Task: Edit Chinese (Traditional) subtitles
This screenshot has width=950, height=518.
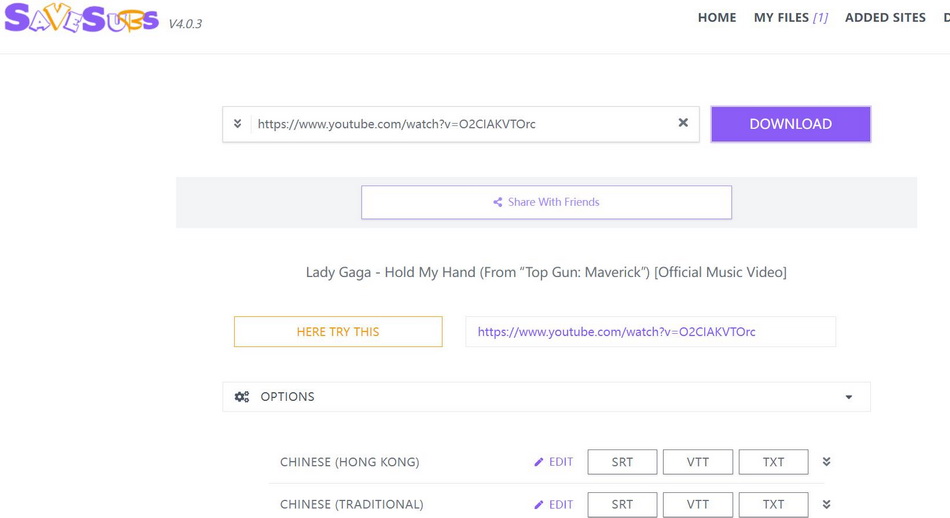Action: [x=553, y=504]
